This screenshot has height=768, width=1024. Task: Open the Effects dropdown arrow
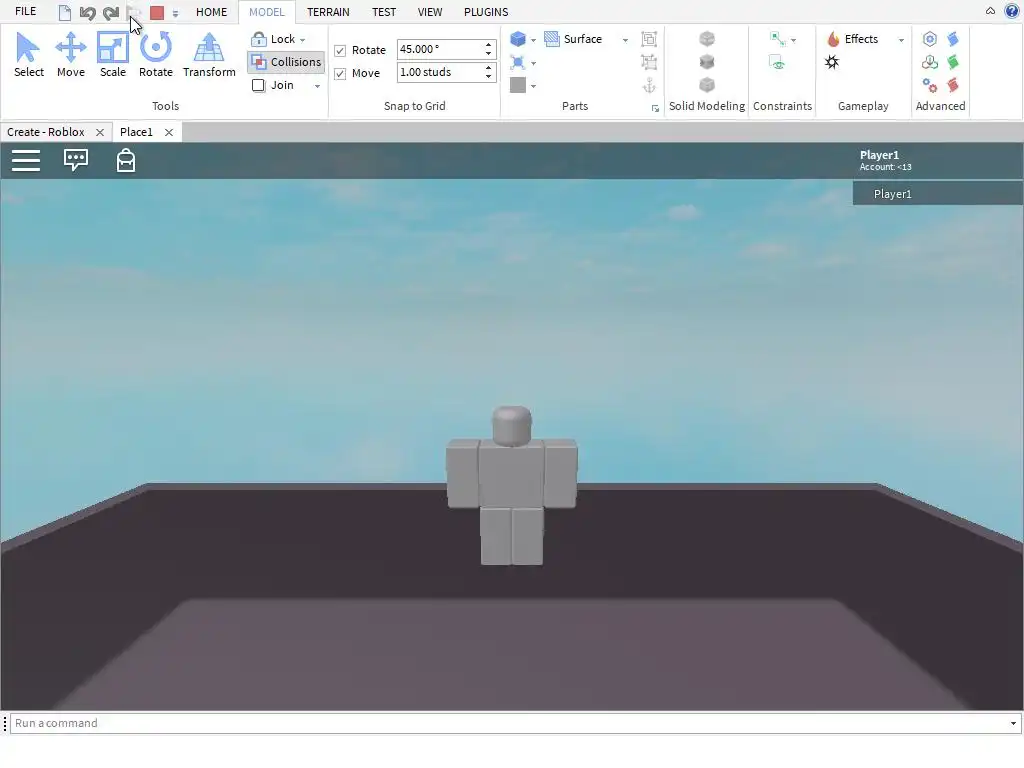(x=901, y=40)
